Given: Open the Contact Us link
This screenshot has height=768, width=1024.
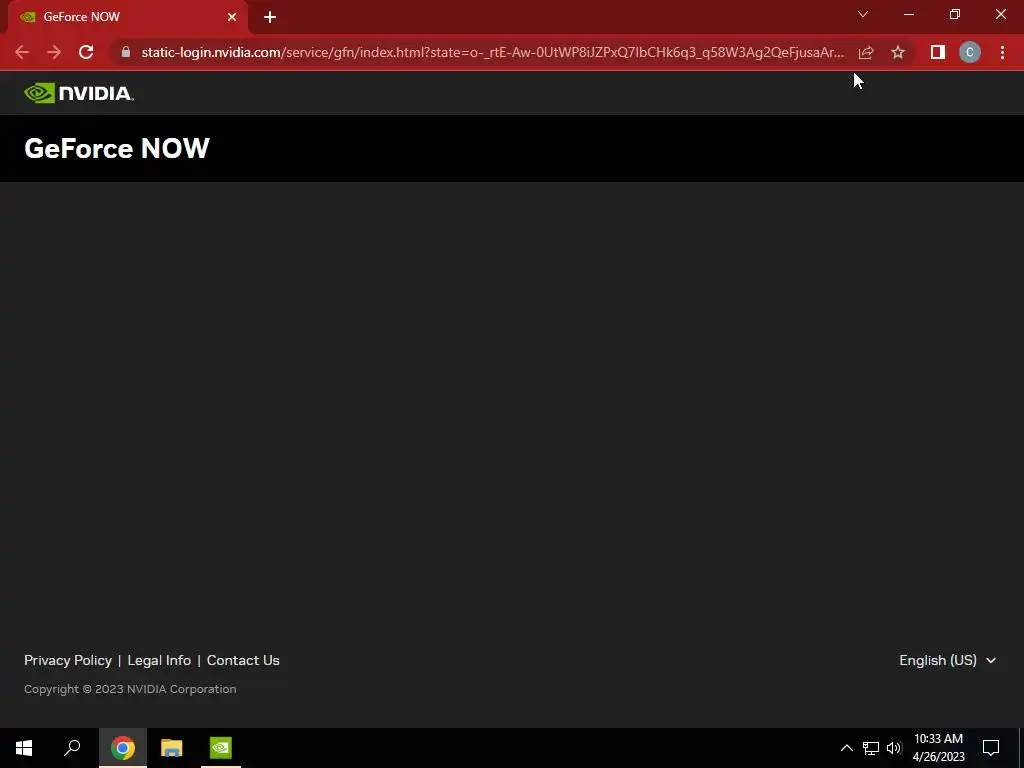Looking at the screenshot, I should click(243, 660).
